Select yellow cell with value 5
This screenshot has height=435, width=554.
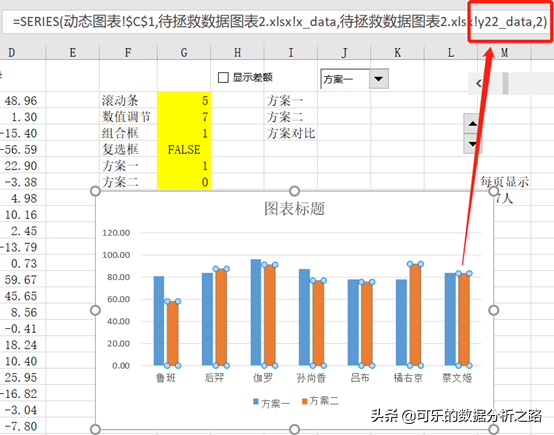pos(184,100)
